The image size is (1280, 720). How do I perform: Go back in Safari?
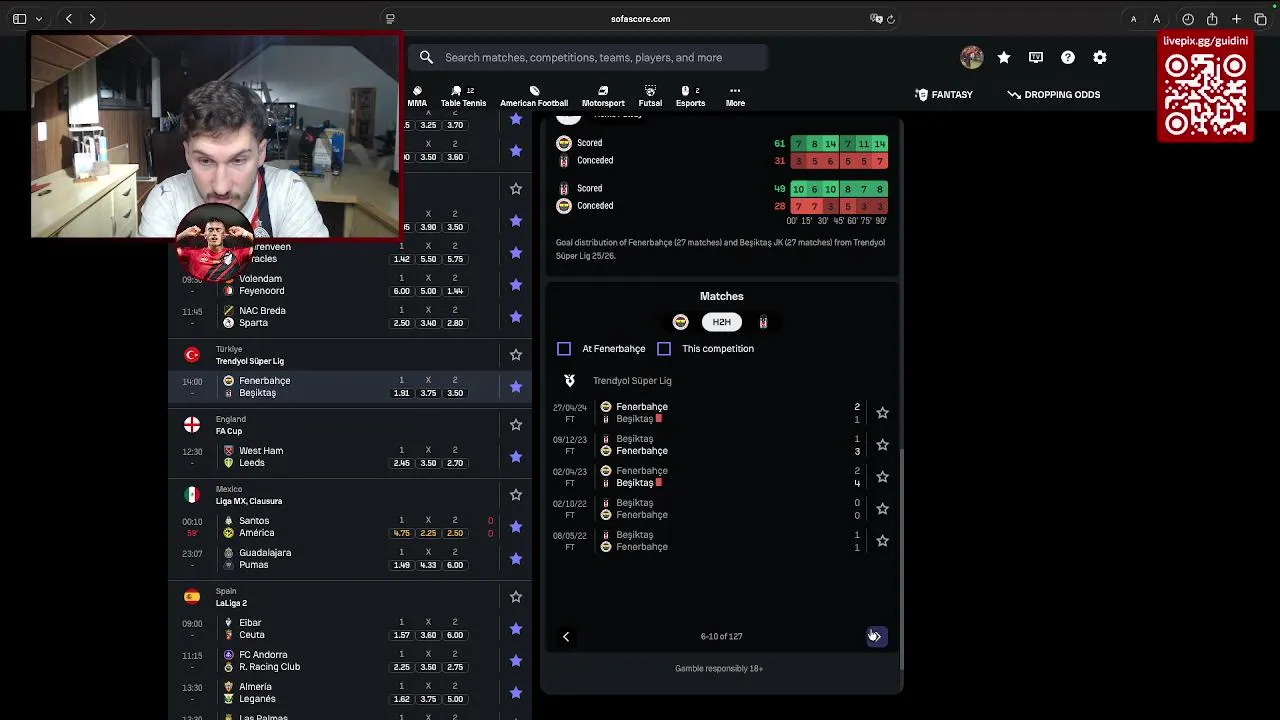[x=68, y=19]
